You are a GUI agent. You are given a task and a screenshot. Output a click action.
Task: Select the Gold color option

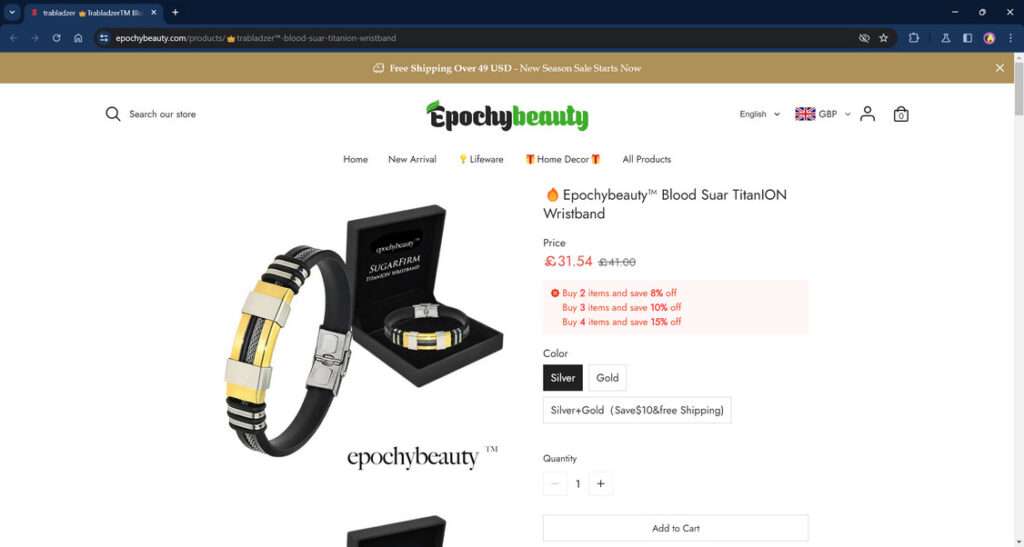(x=607, y=378)
